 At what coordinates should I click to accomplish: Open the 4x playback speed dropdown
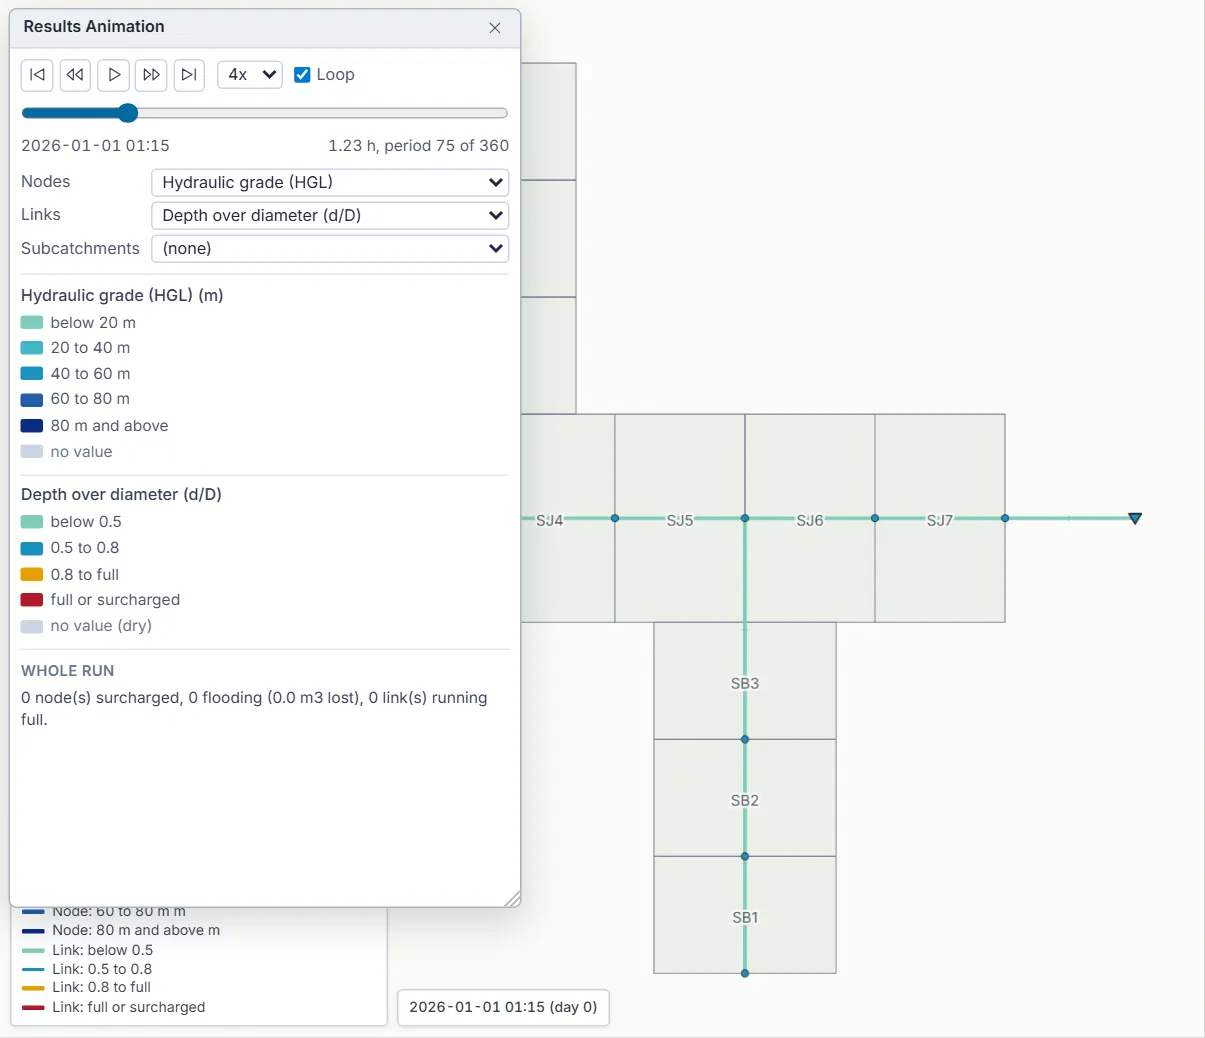(250, 75)
